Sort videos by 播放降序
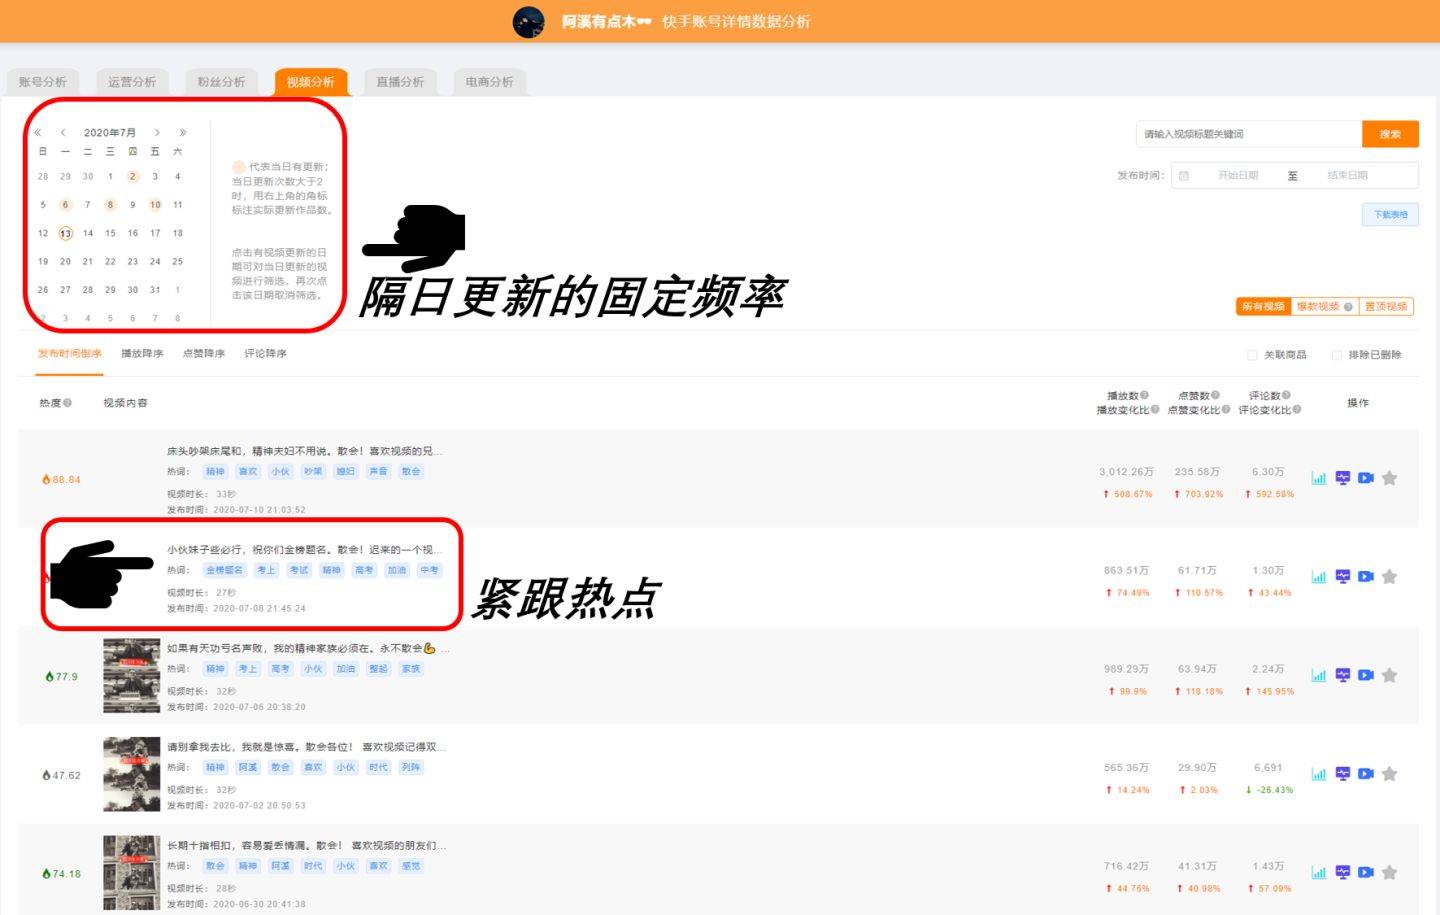The image size is (1440, 915). [x=142, y=354]
